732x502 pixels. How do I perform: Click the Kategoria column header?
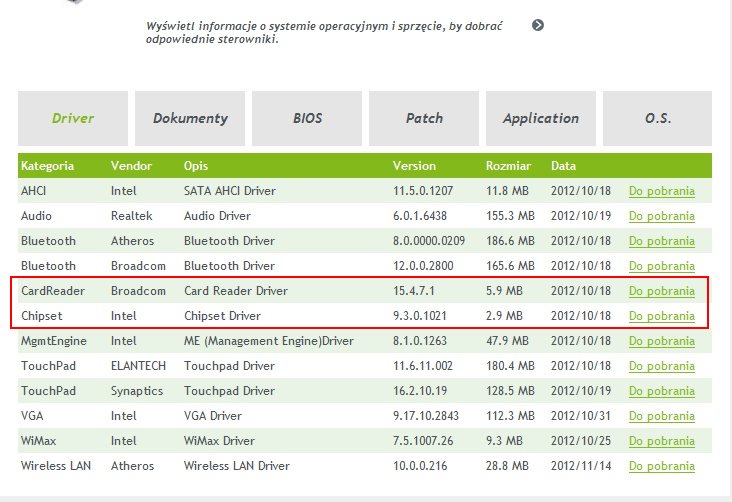click(47, 166)
